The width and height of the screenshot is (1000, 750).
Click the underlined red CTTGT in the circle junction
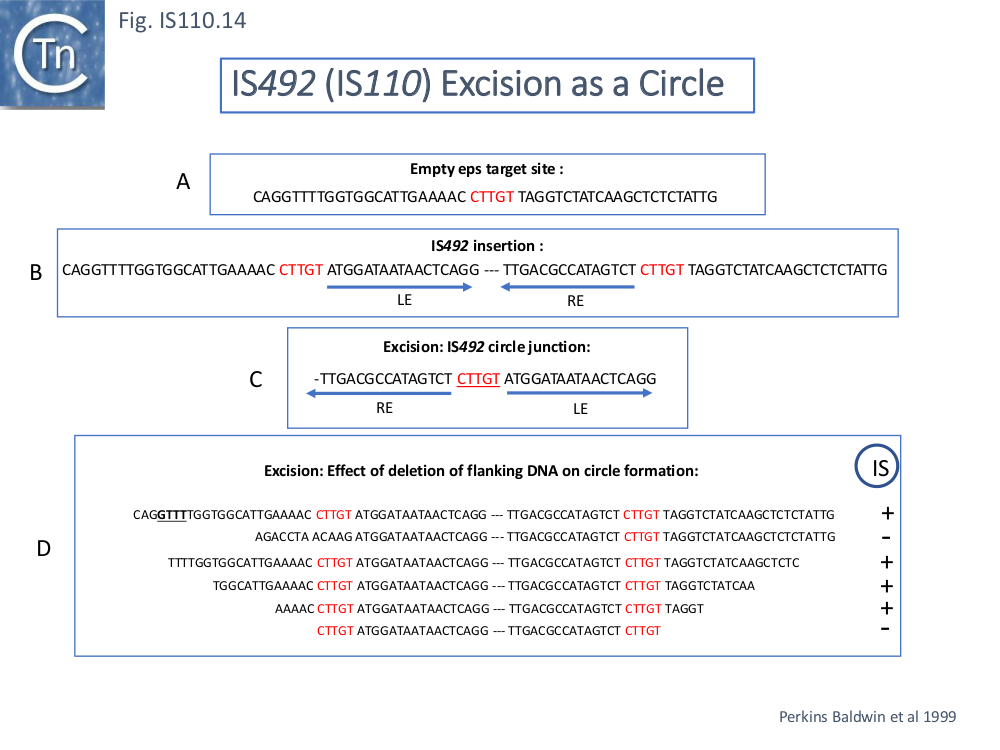tap(478, 379)
